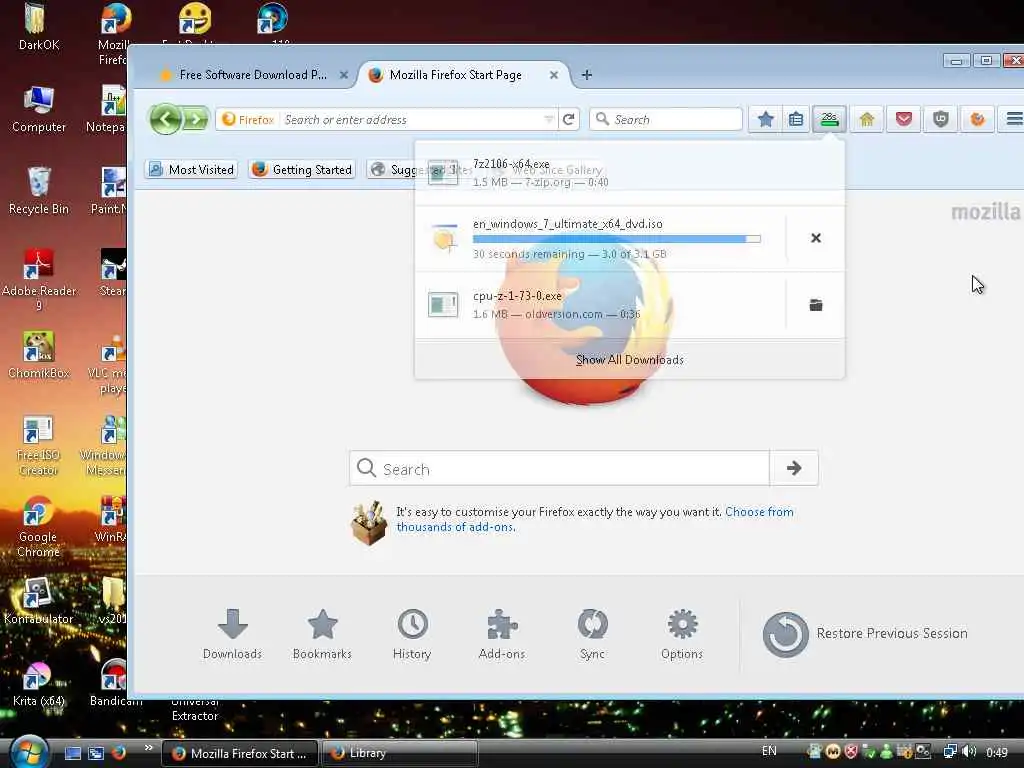
Task: Select the ChomikBox desktop shortcut
Action: [39, 355]
